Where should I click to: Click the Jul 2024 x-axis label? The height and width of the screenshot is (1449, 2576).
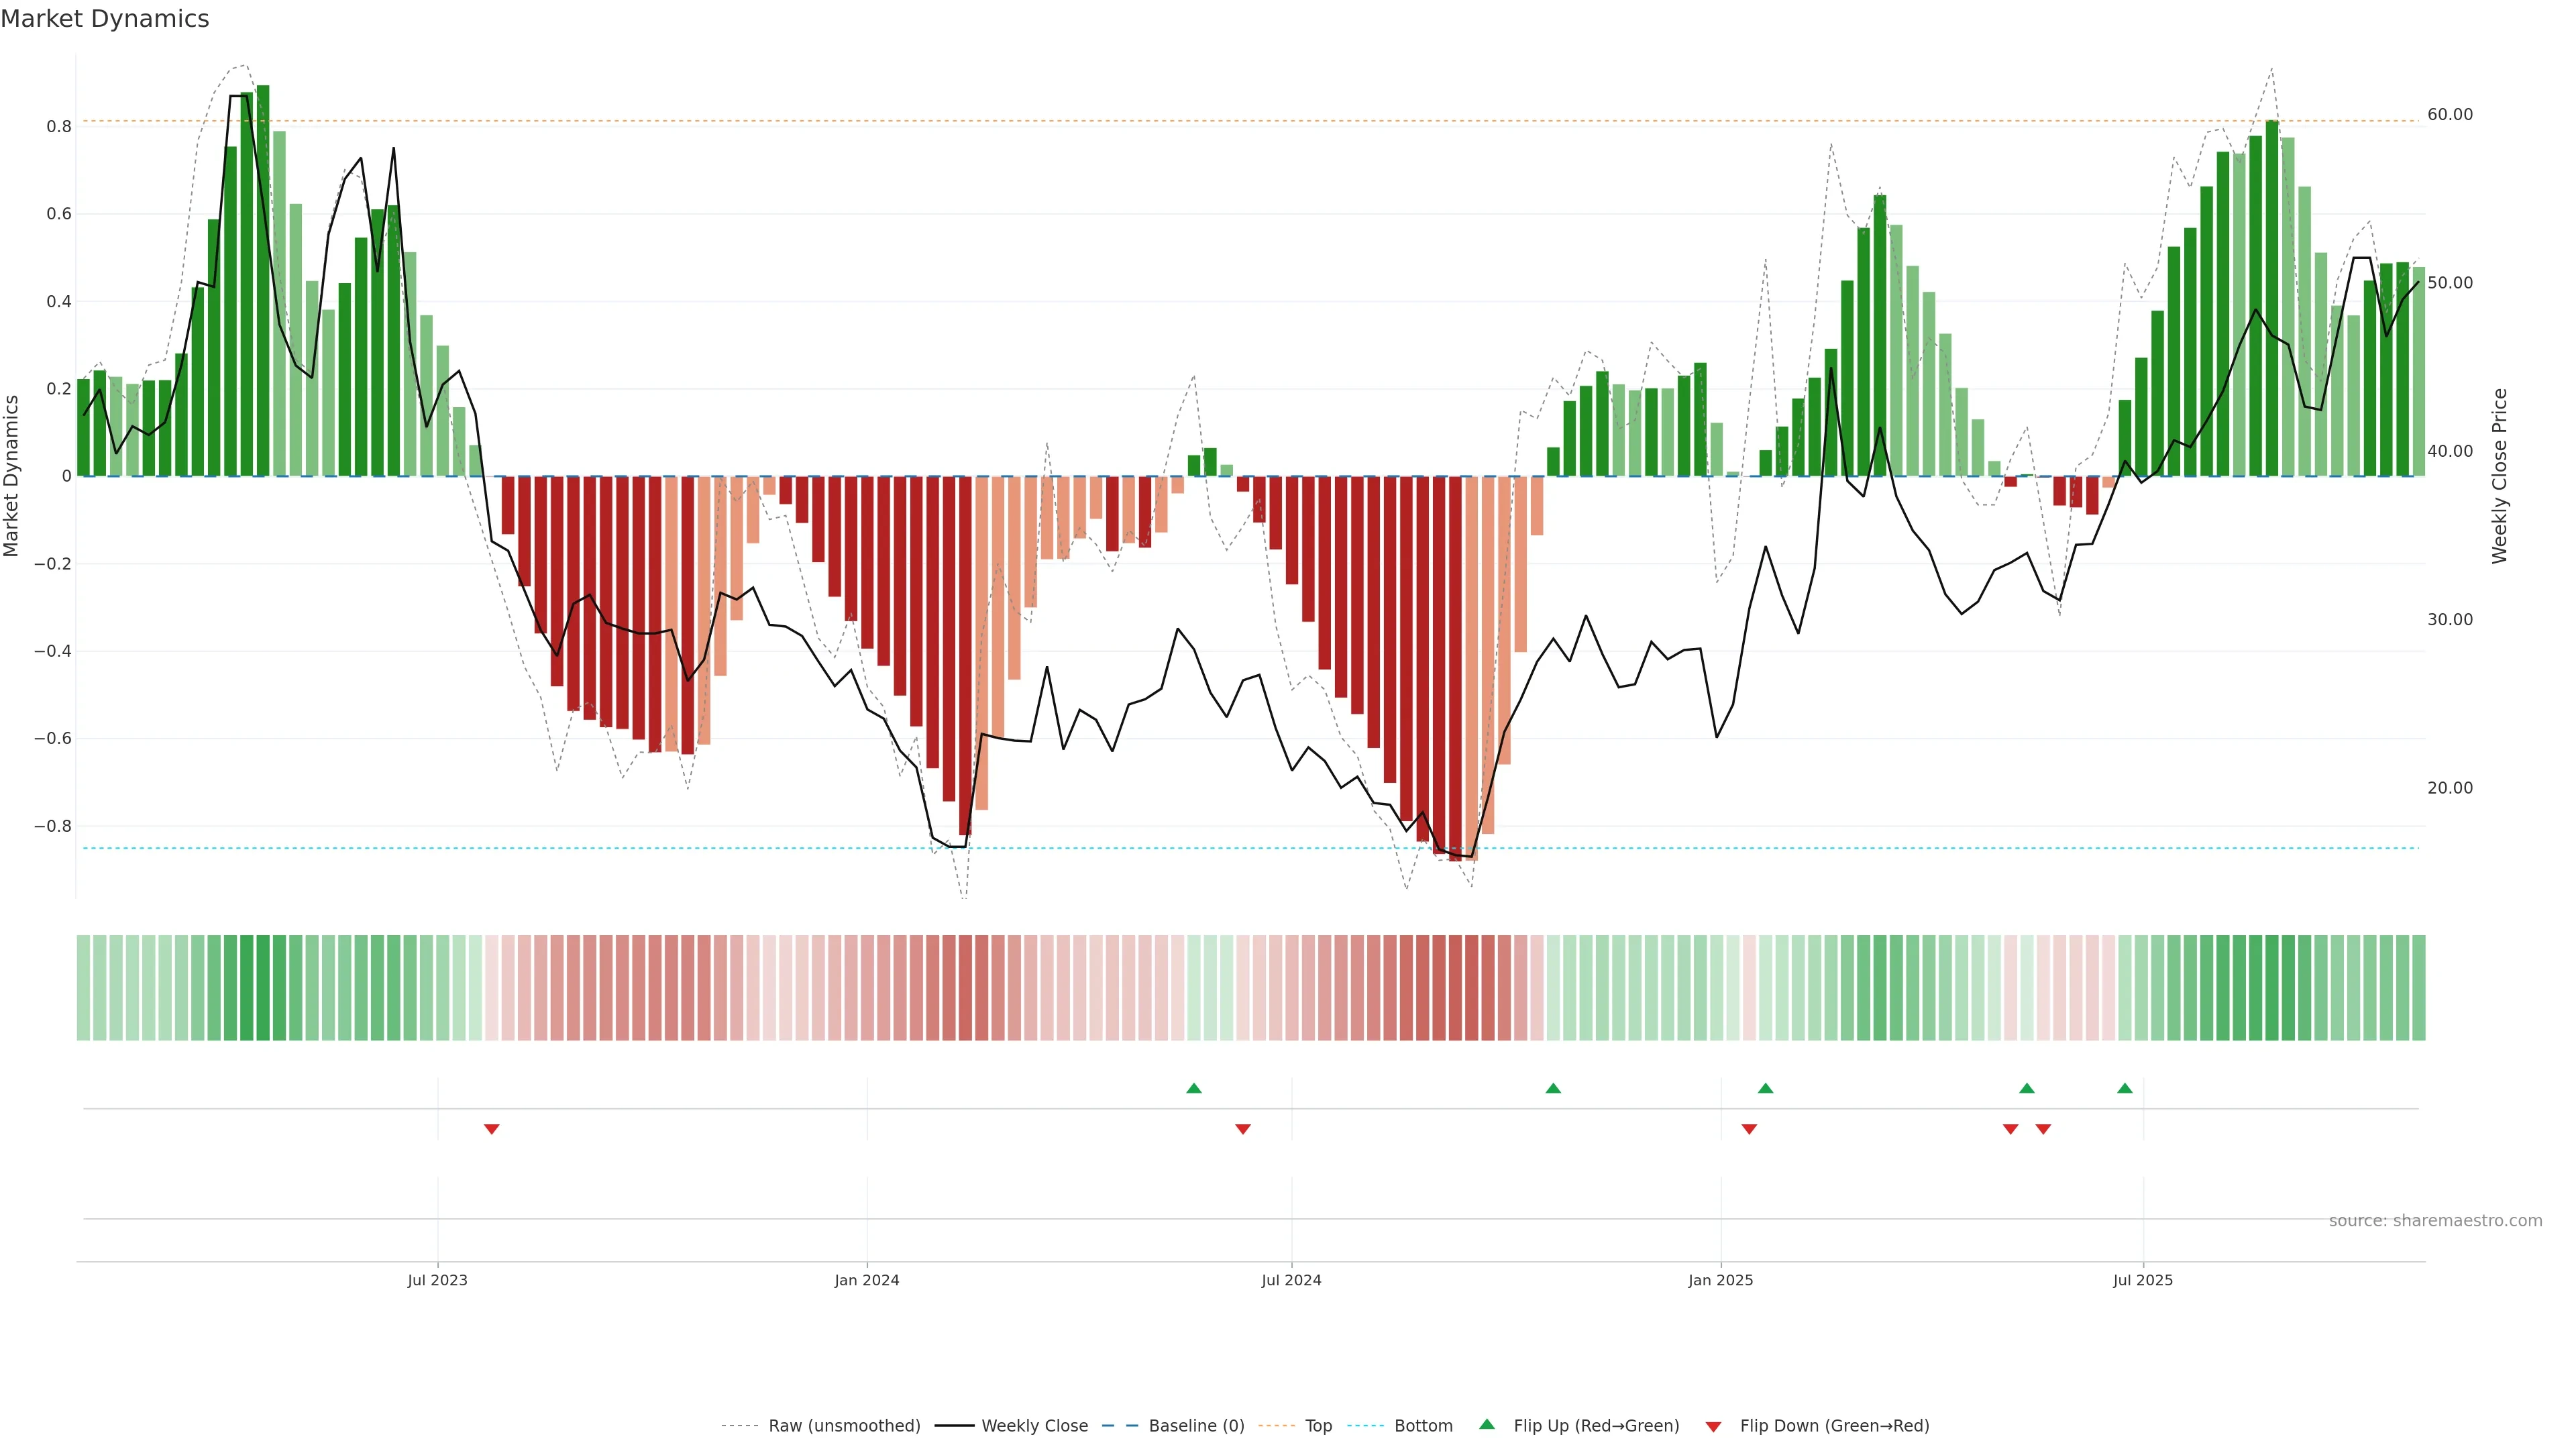pos(1291,1280)
